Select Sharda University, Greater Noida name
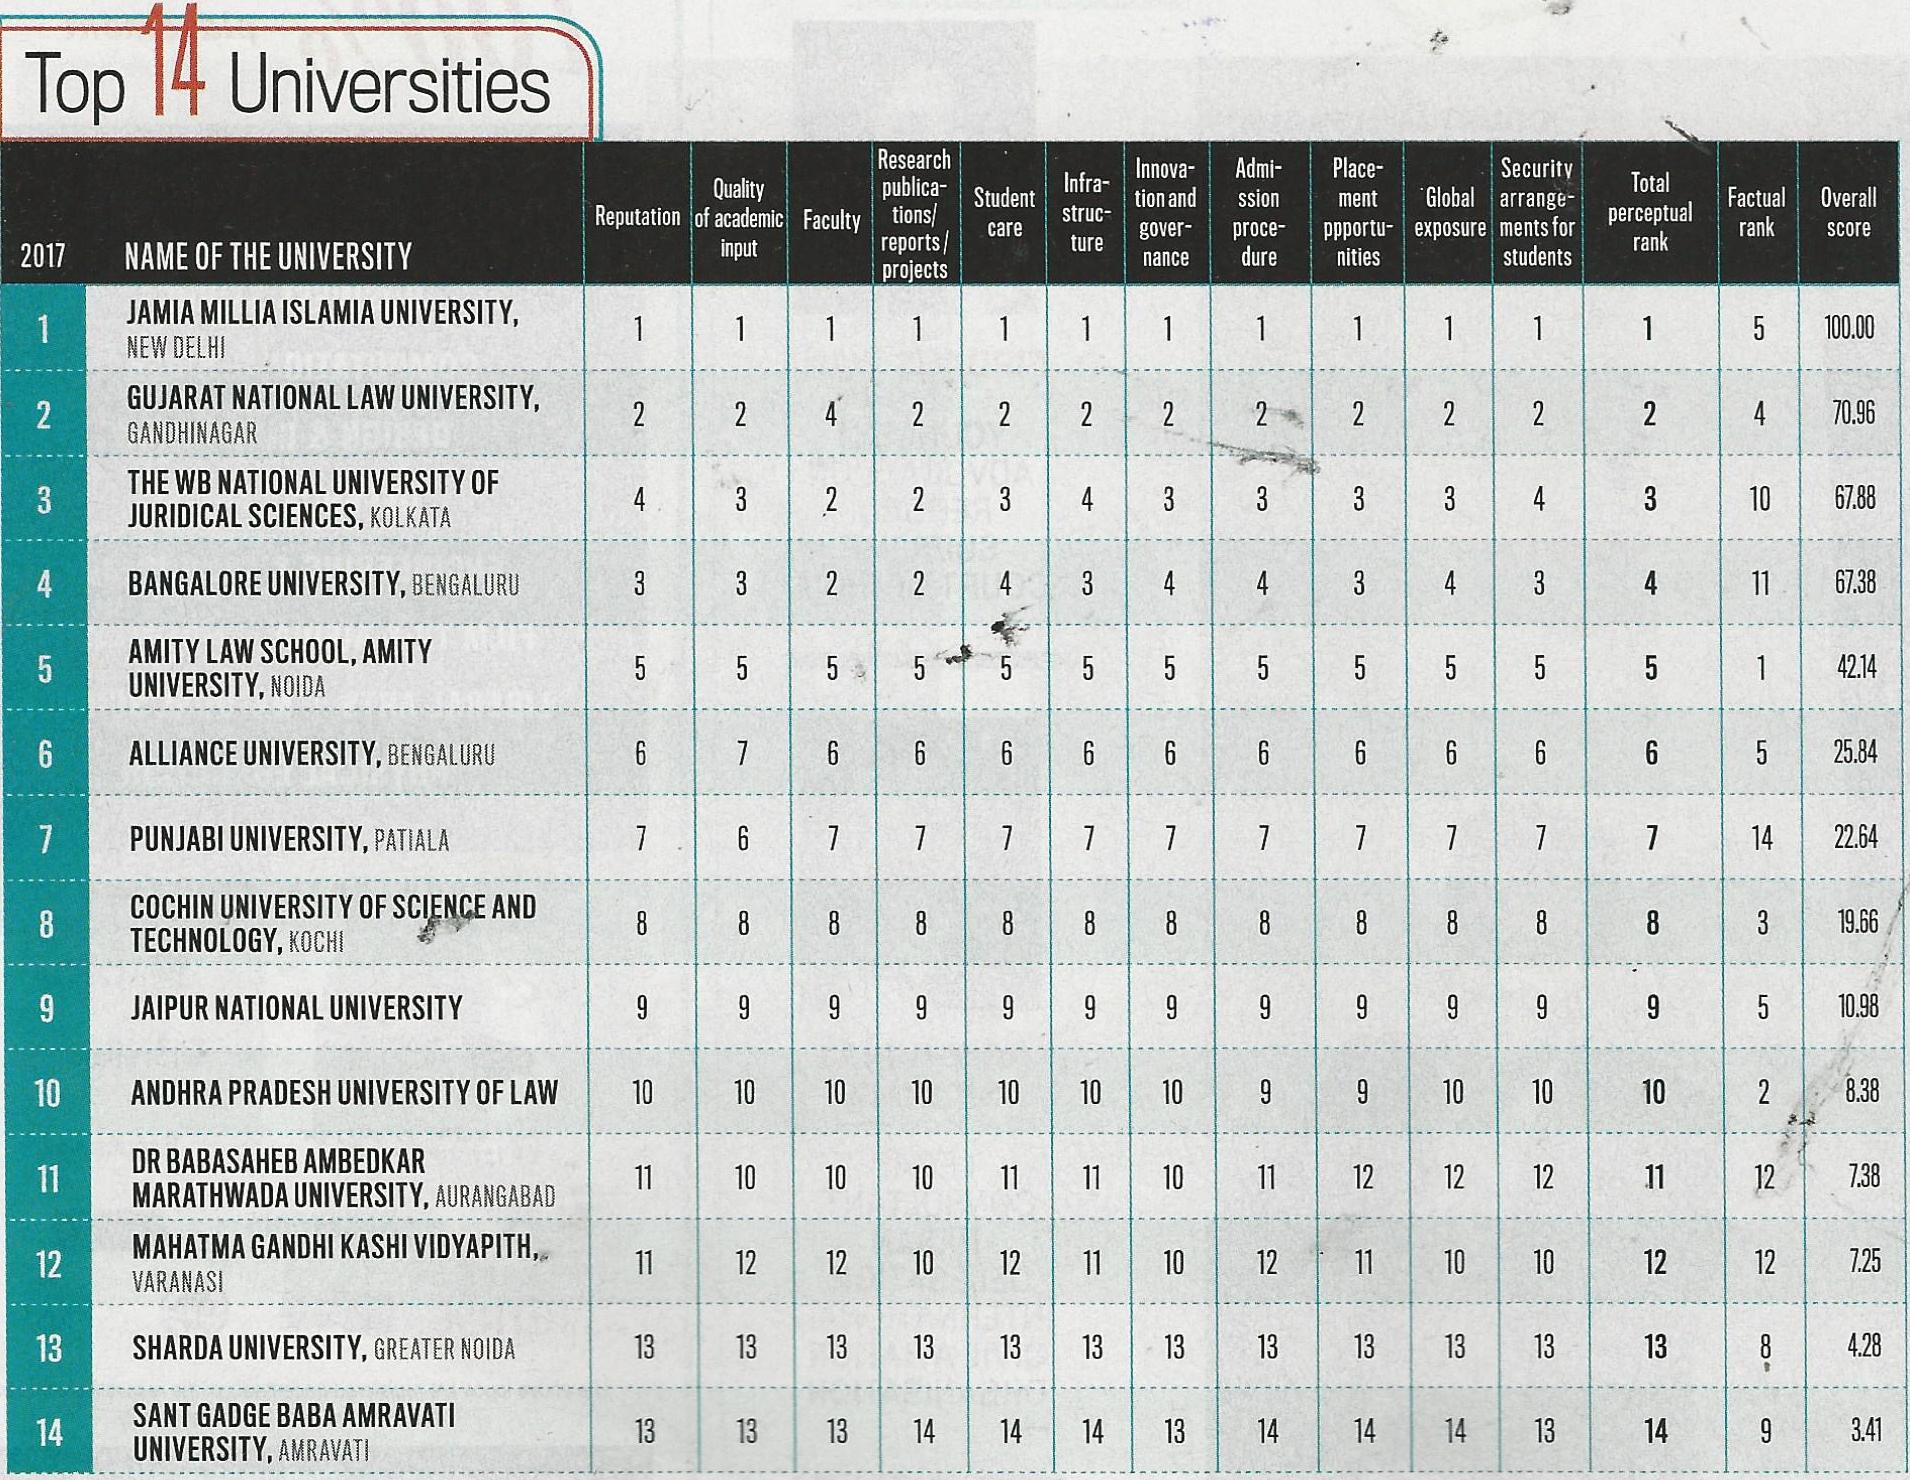This screenshot has height=1480, width=1910. pyautogui.click(x=323, y=1348)
